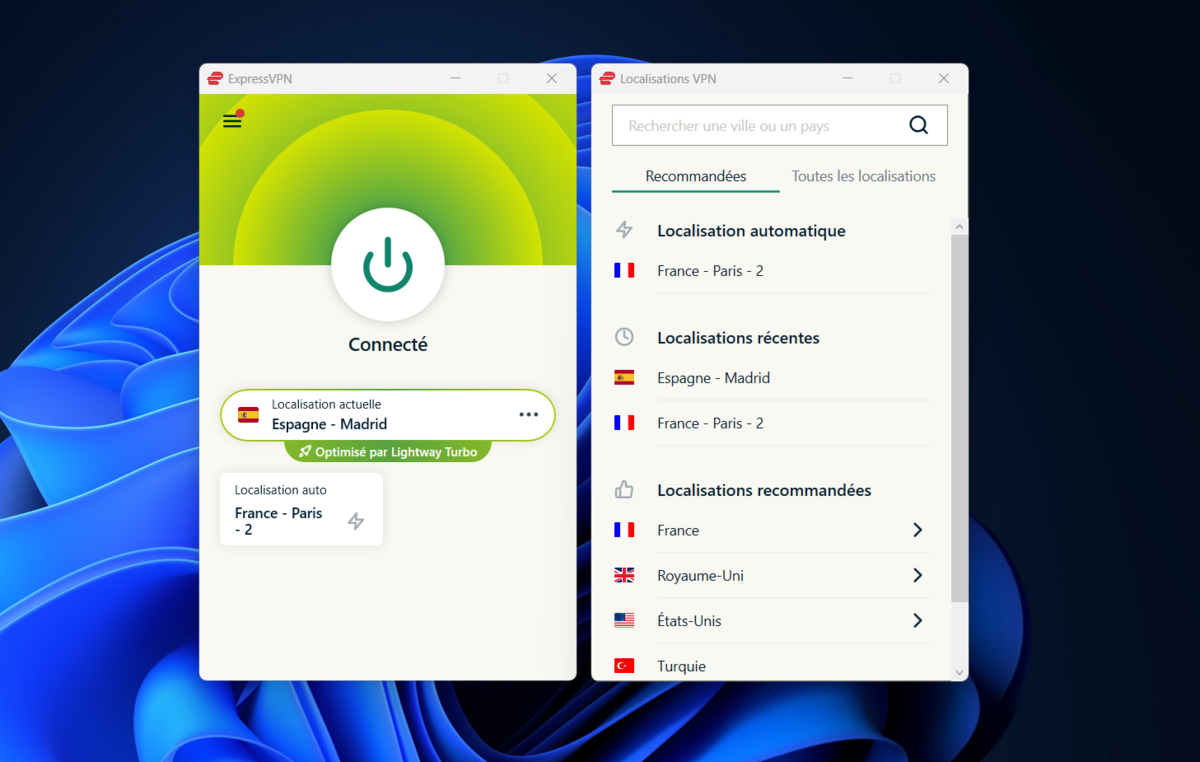This screenshot has width=1200, height=762.
Task: Click the United Kingdom flag icon
Action: 624,575
